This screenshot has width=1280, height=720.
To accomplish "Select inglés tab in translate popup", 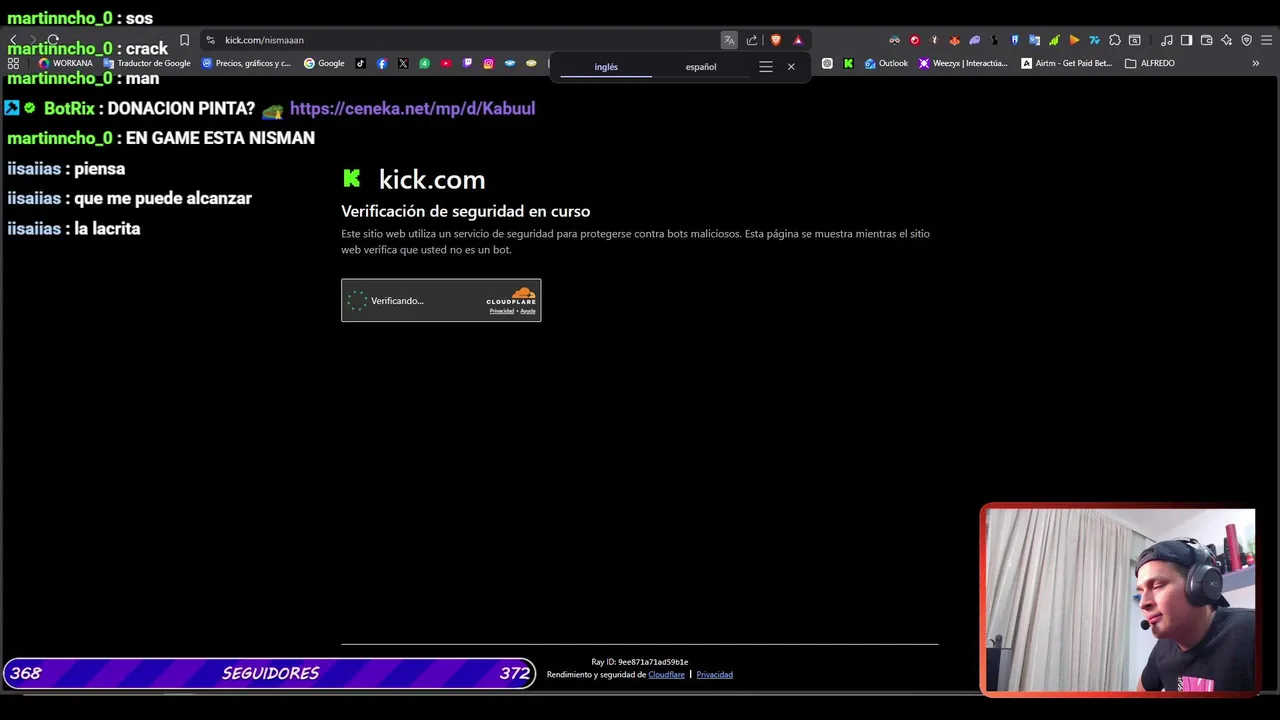I will (606, 67).
